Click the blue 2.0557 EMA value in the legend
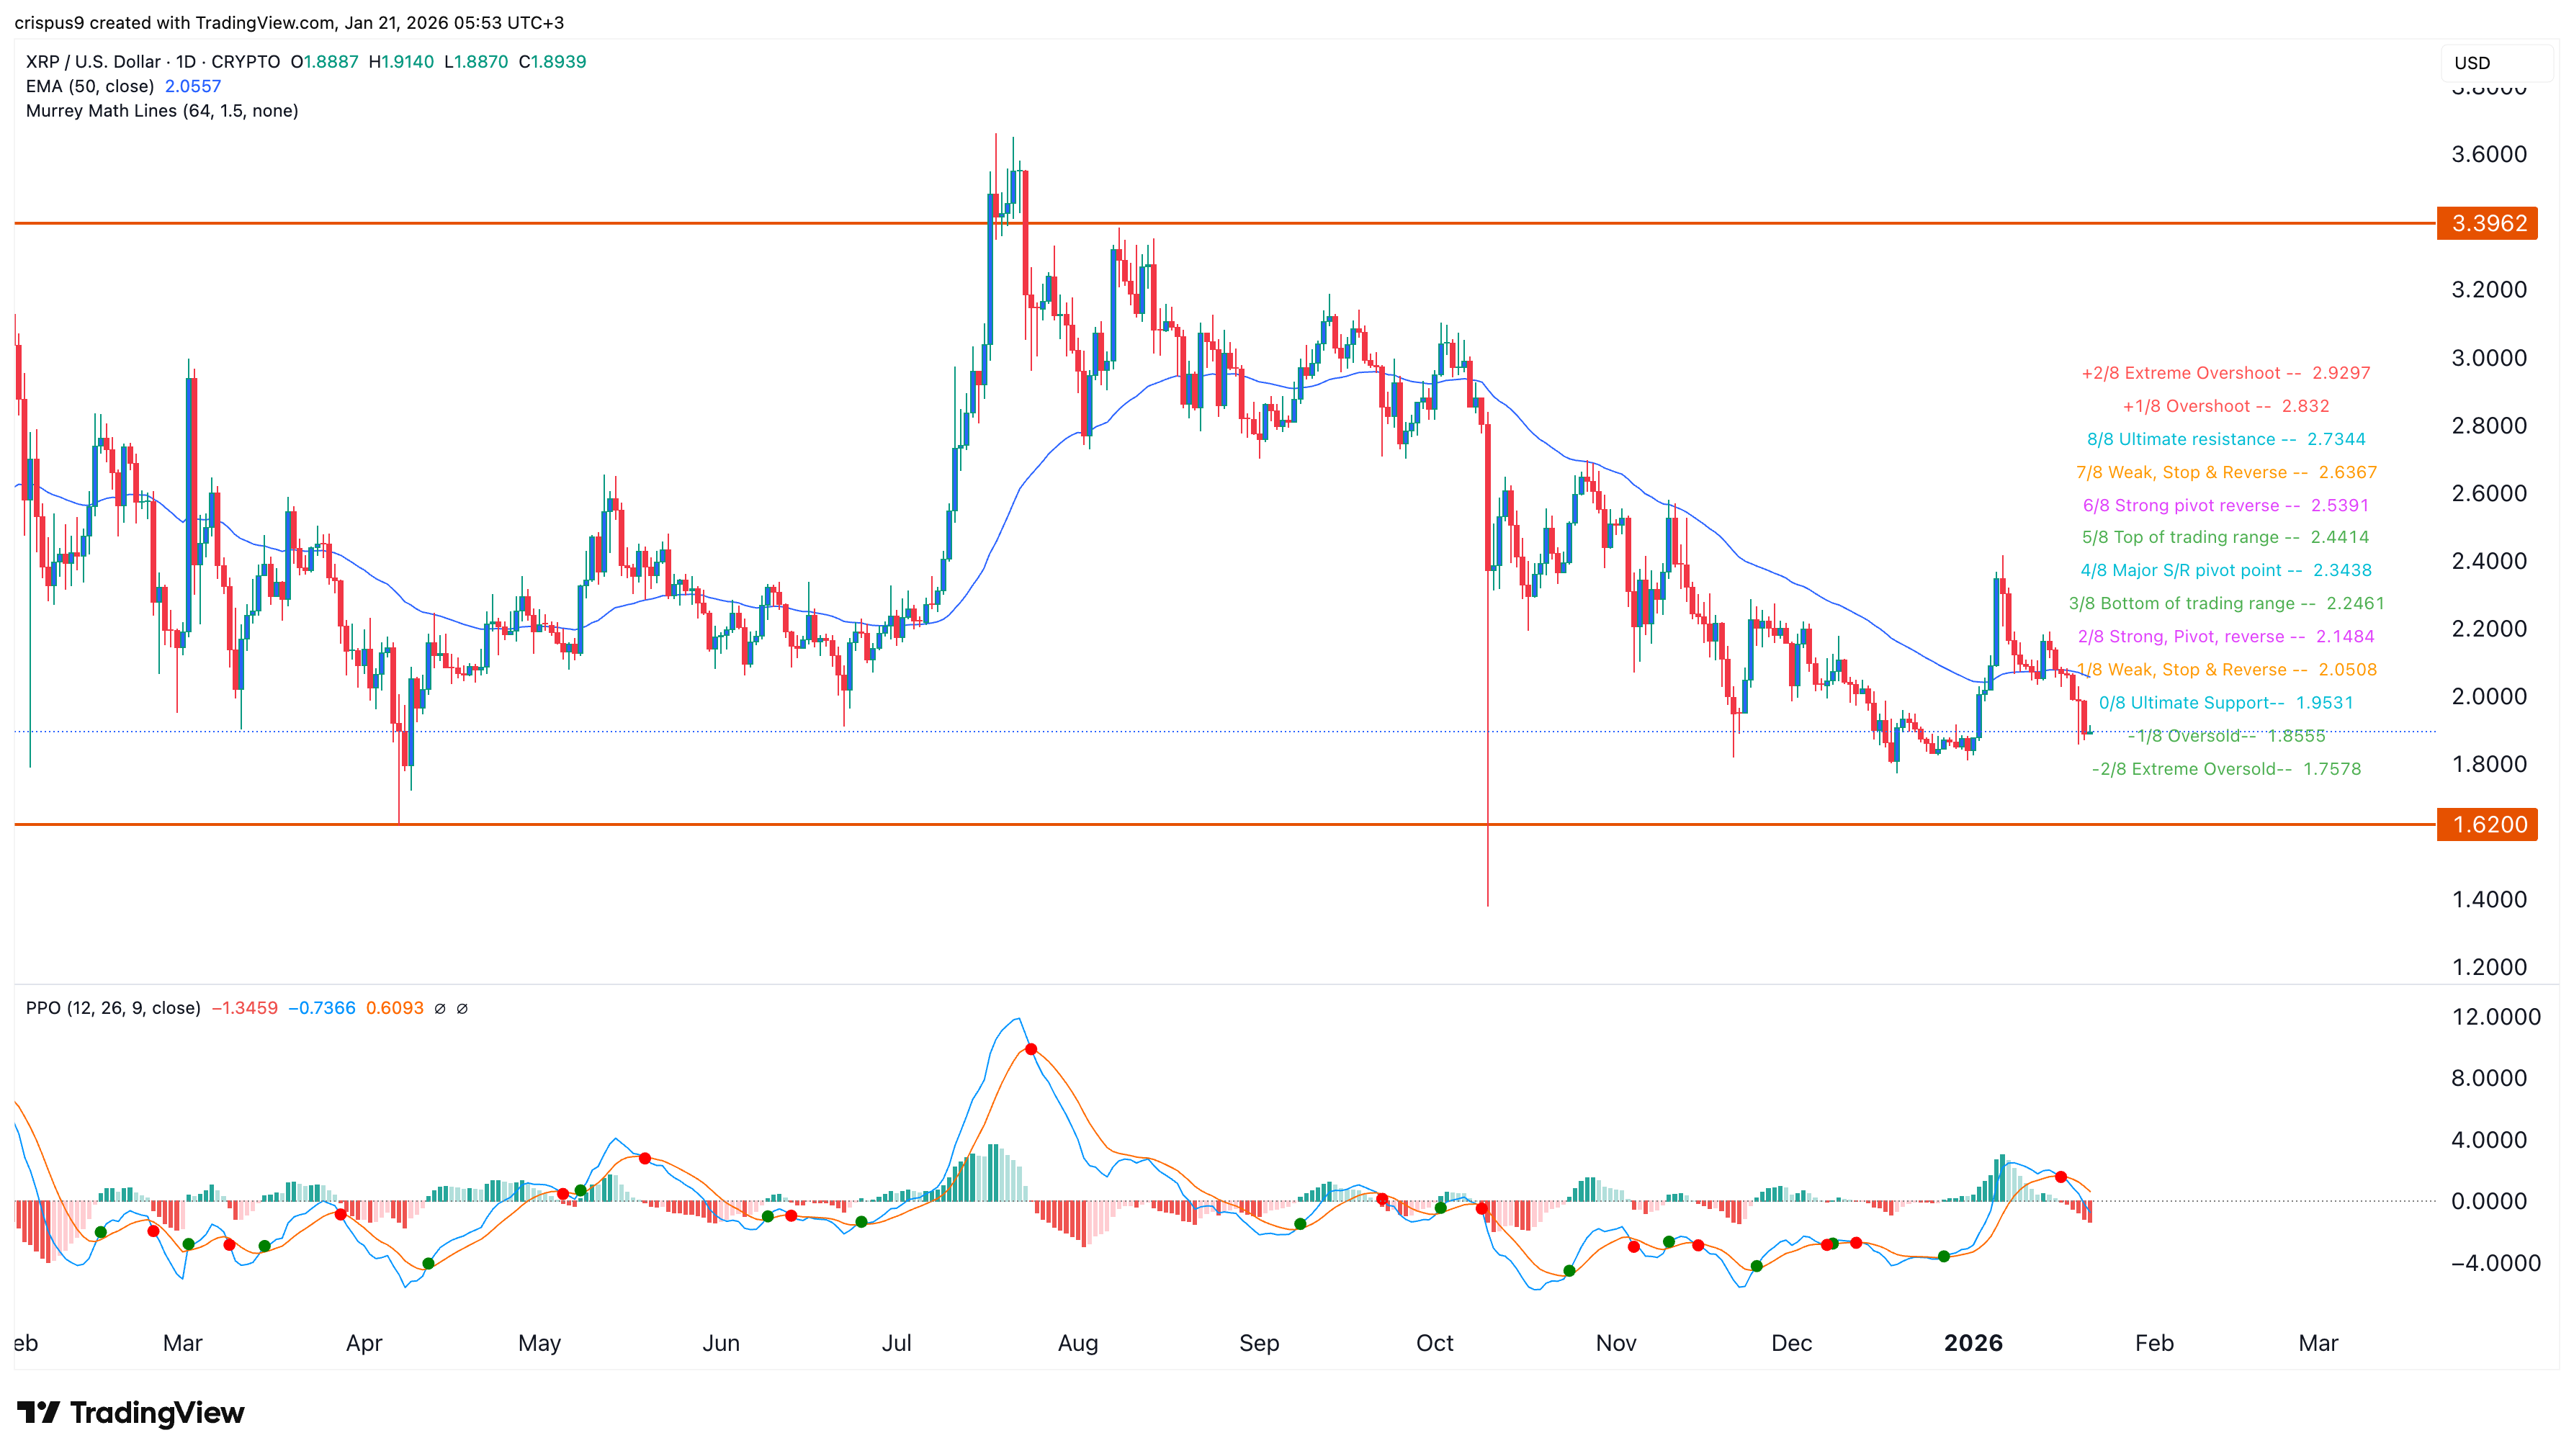Viewport: 2574px width, 1456px height. click(x=194, y=86)
